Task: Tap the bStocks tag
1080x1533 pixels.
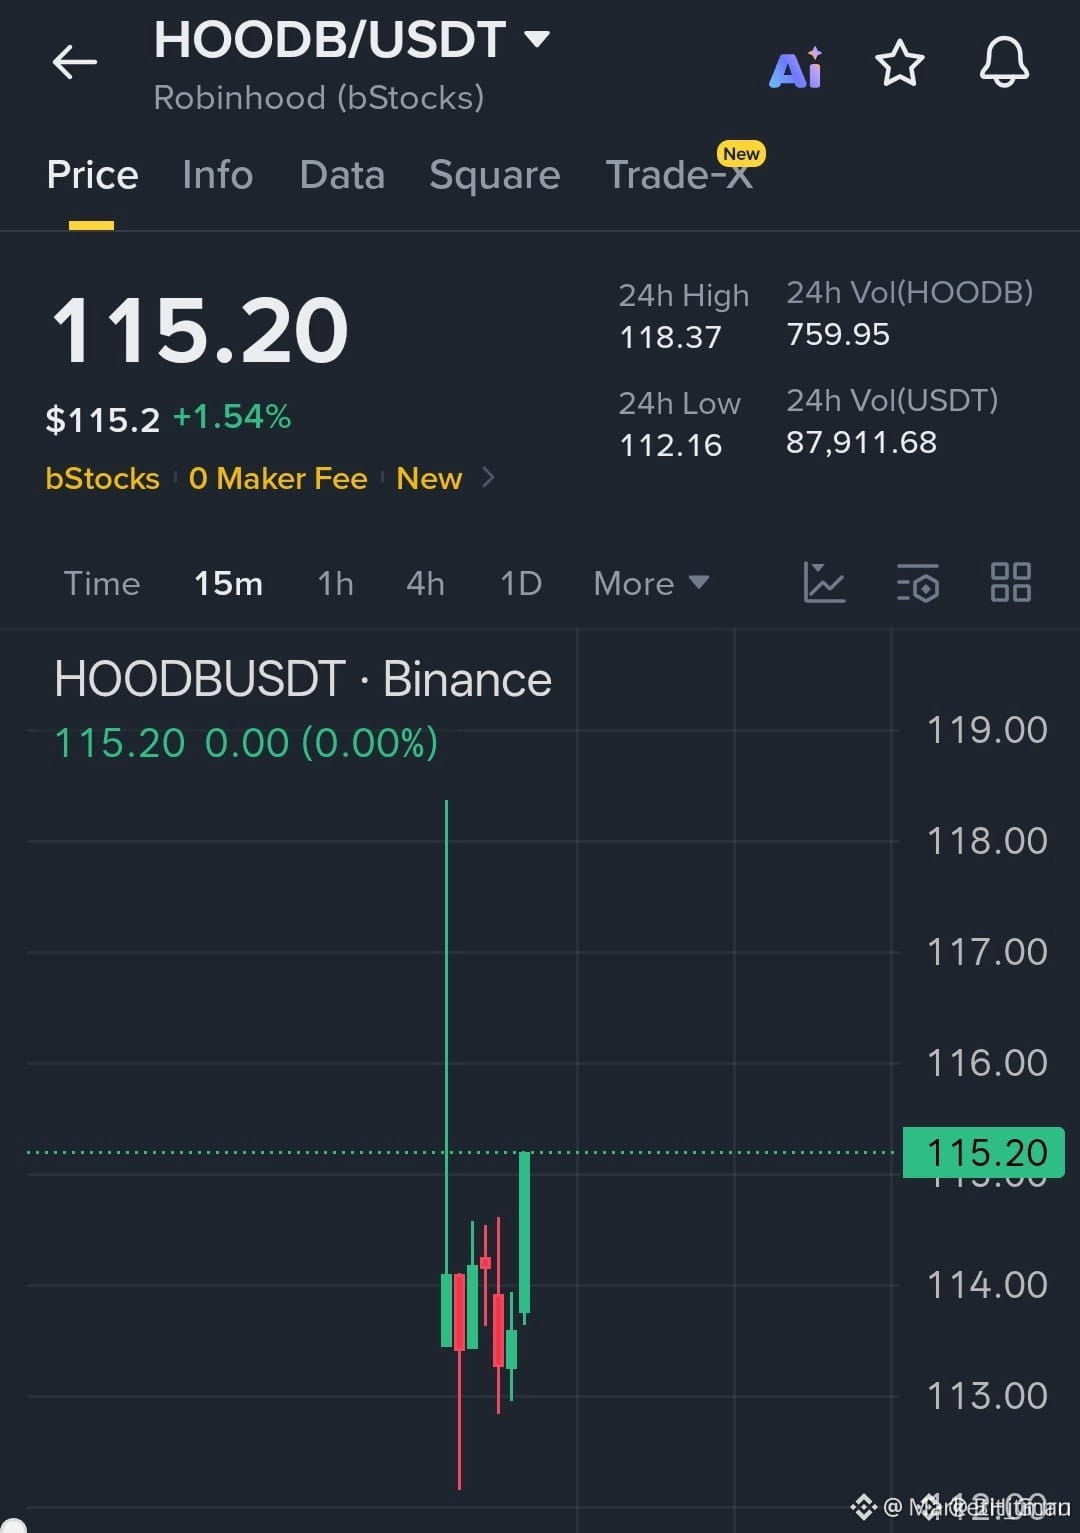Action: pos(102,478)
